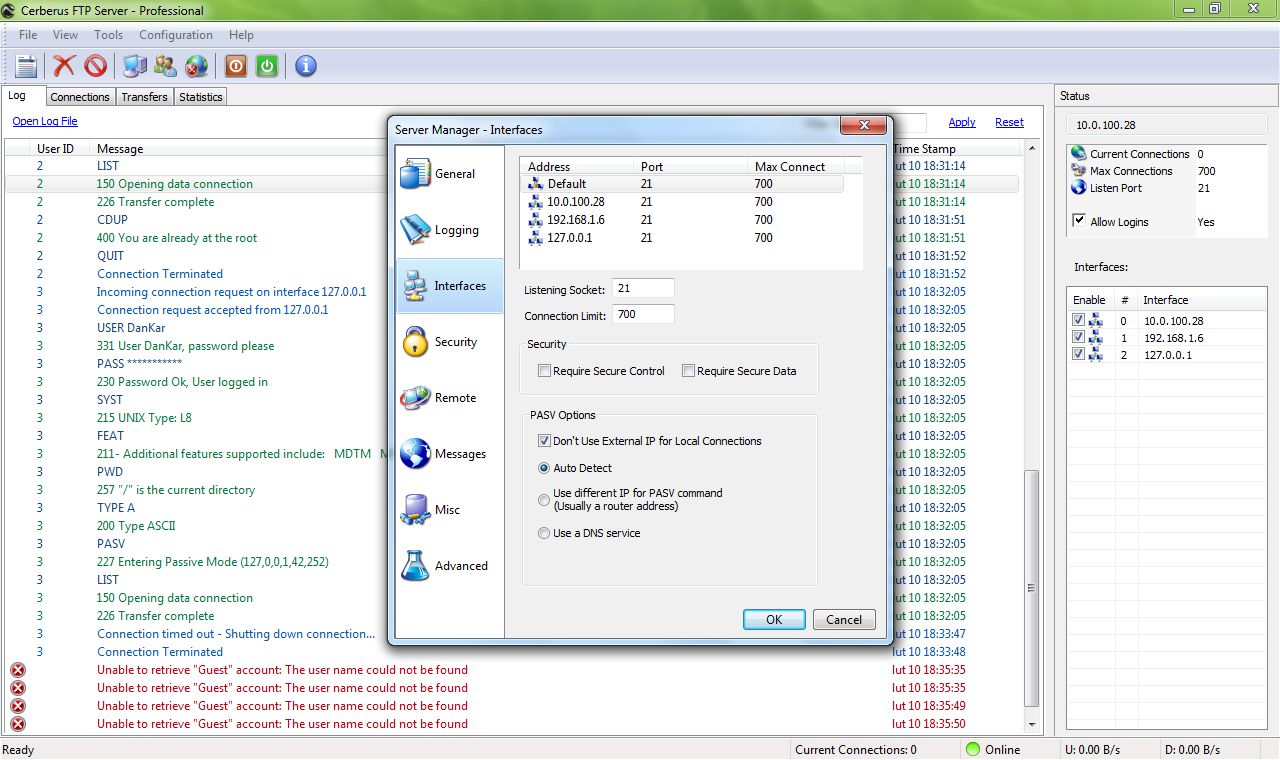Click green Online status indicator in status bar
Image resolution: width=1280 pixels, height=760 pixels.
tap(972, 749)
